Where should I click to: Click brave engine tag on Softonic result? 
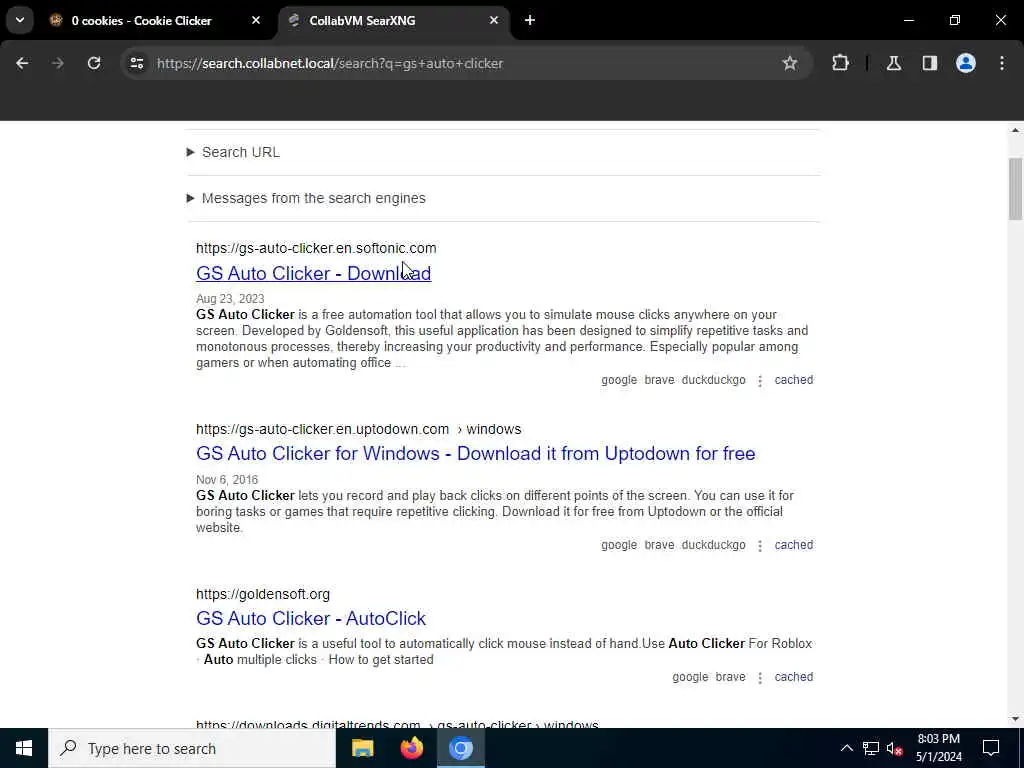coord(659,380)
